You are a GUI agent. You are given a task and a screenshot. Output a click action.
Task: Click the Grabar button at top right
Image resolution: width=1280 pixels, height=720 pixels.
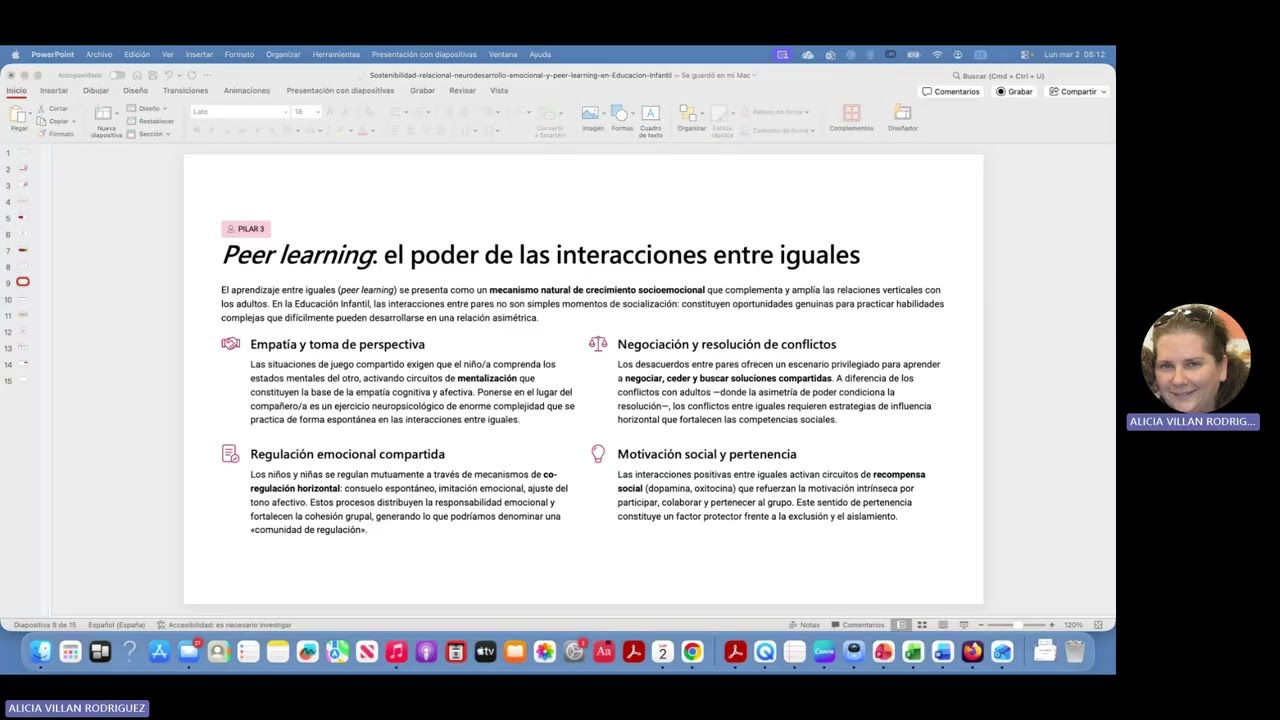[x=1014, y=91]
